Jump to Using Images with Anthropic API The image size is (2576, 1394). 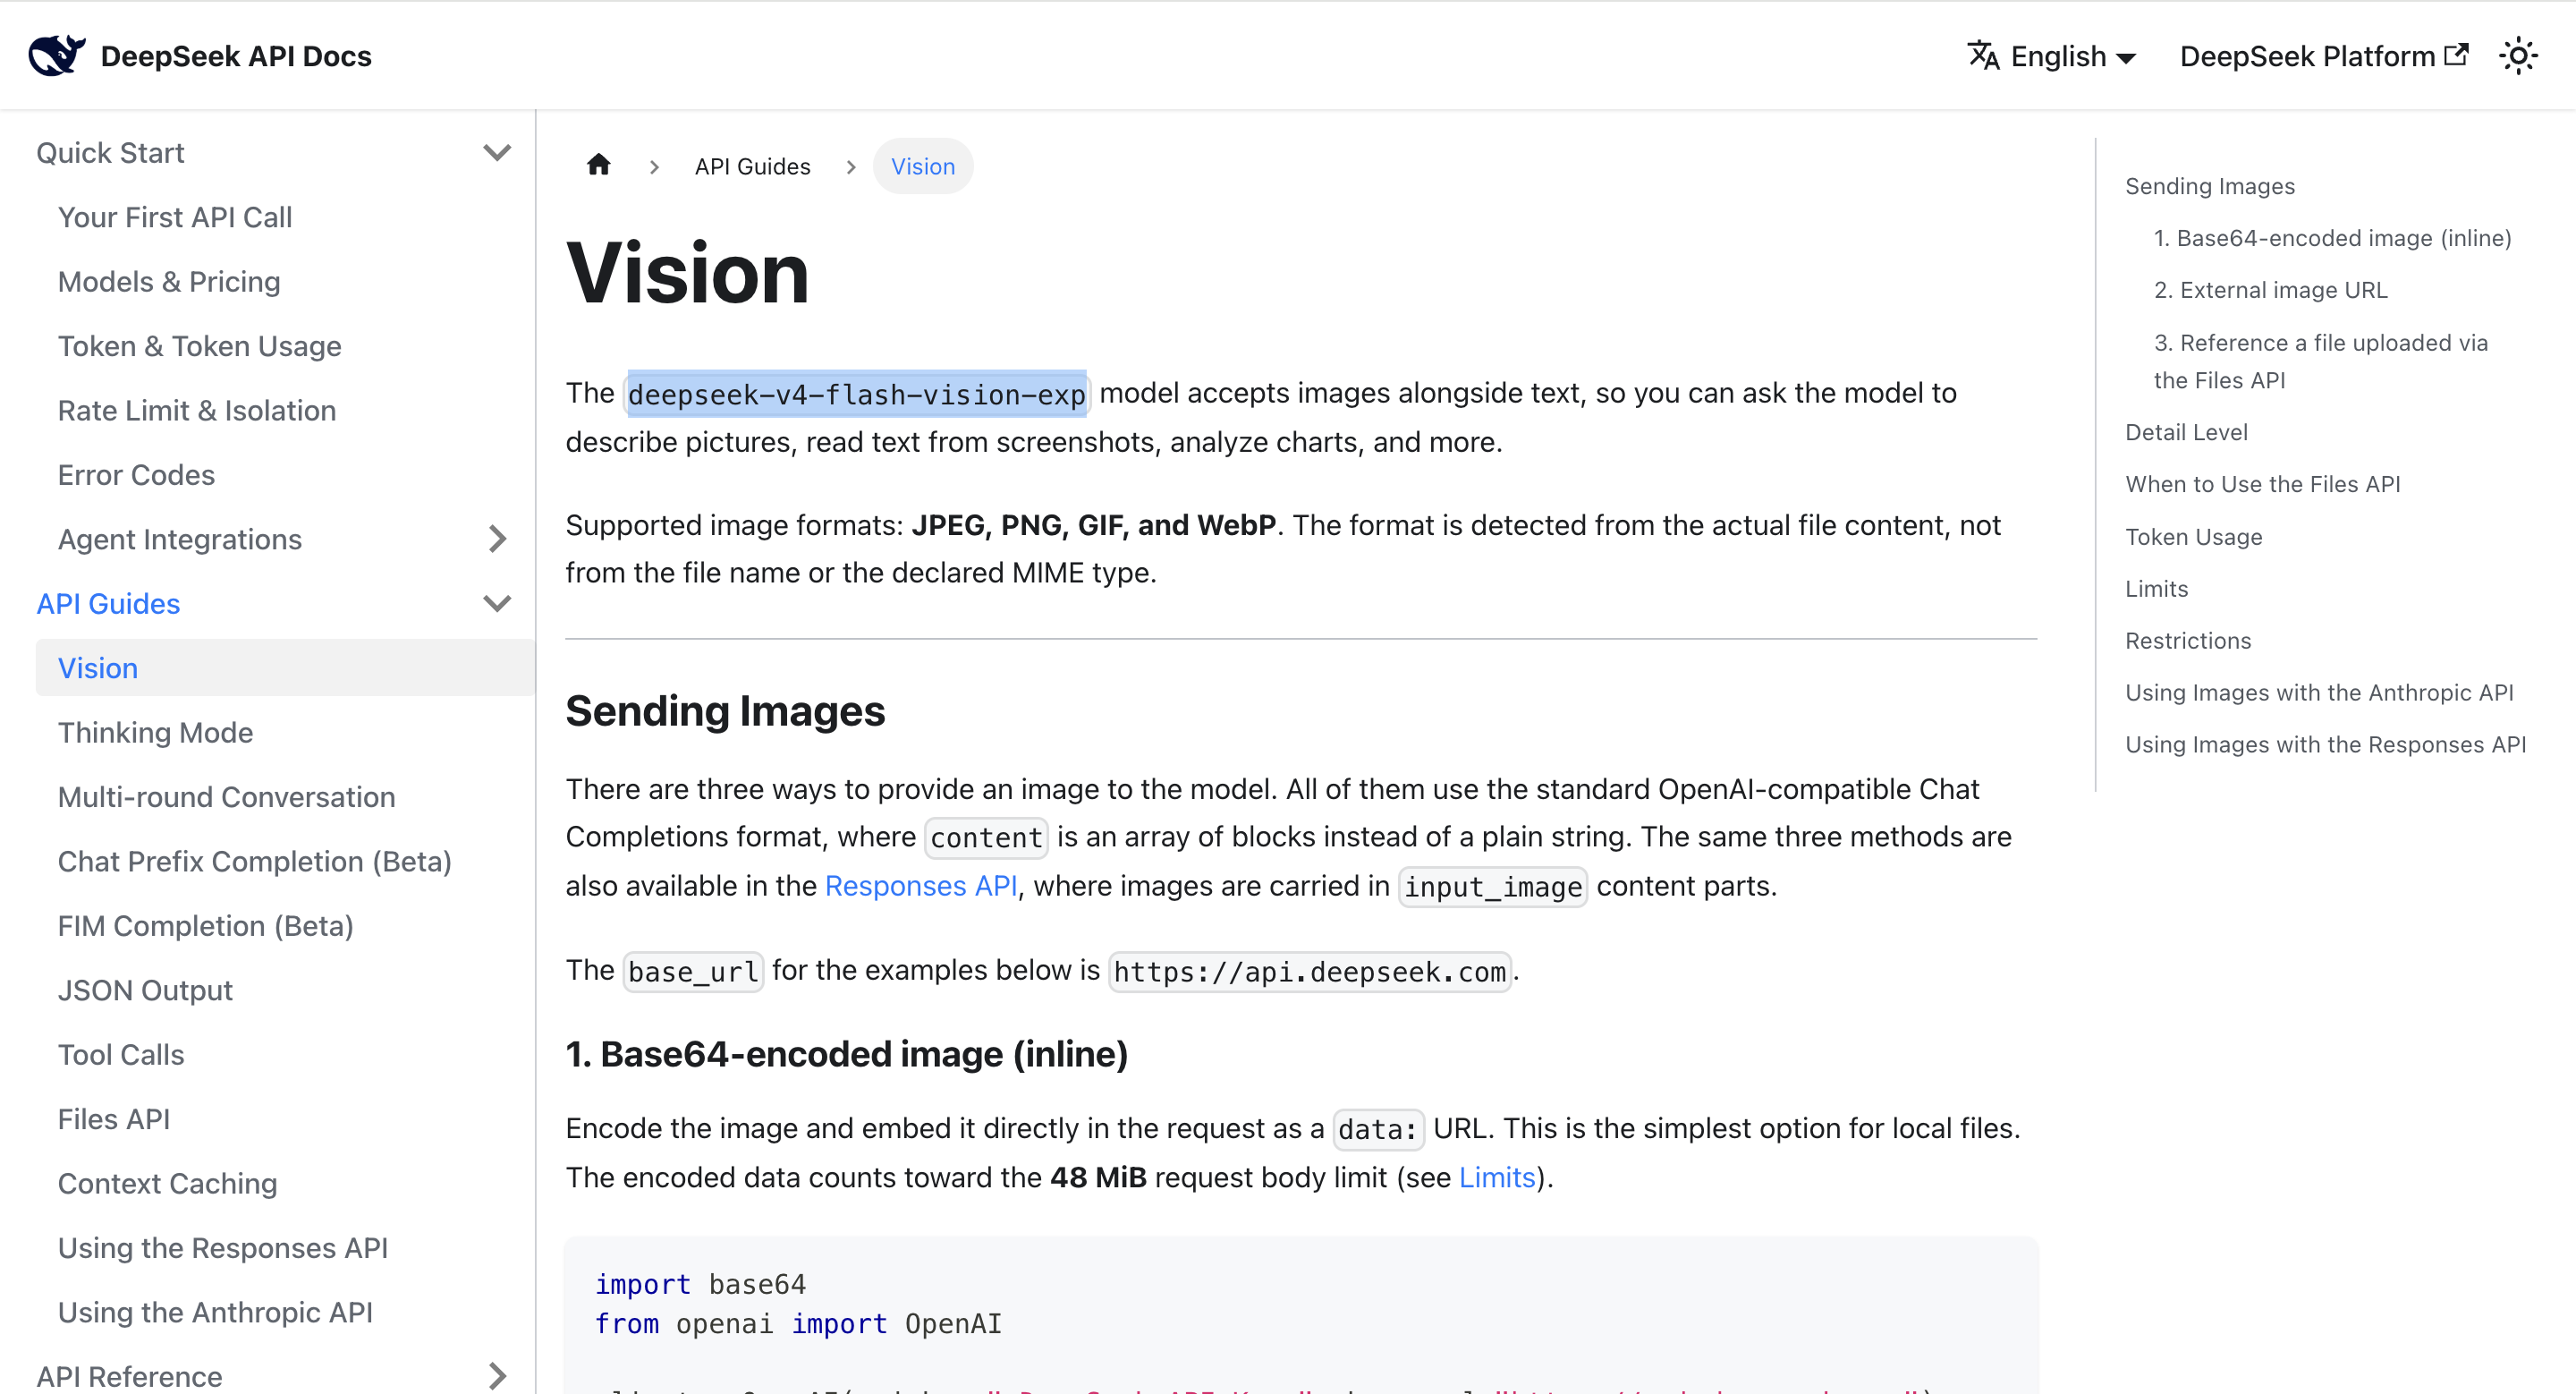pos(2319,693)
